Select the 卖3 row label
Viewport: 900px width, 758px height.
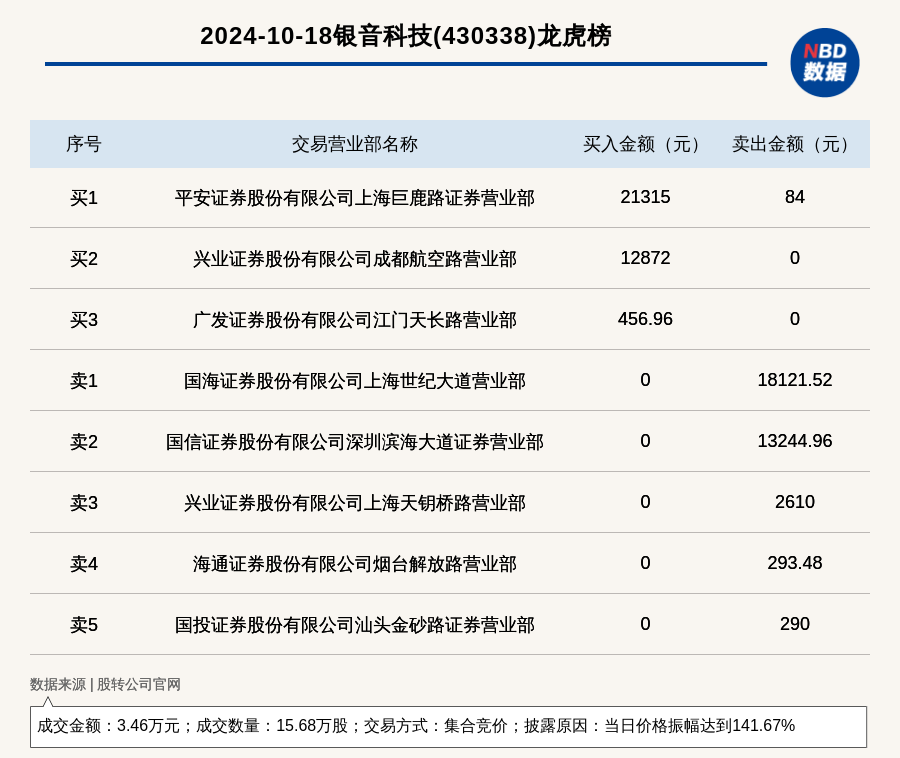click(x=84, y=503)
